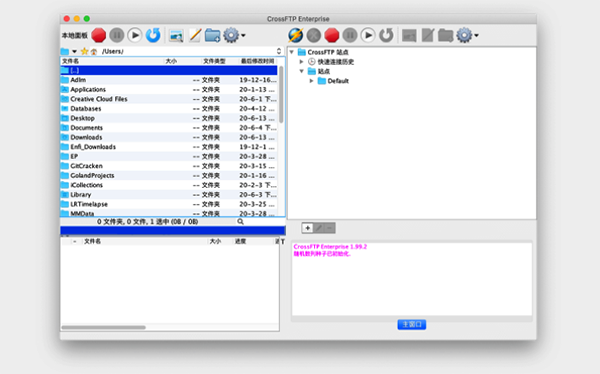
Task: Expand the 快速连接历史 tree node
Action: tap(302, 62)
